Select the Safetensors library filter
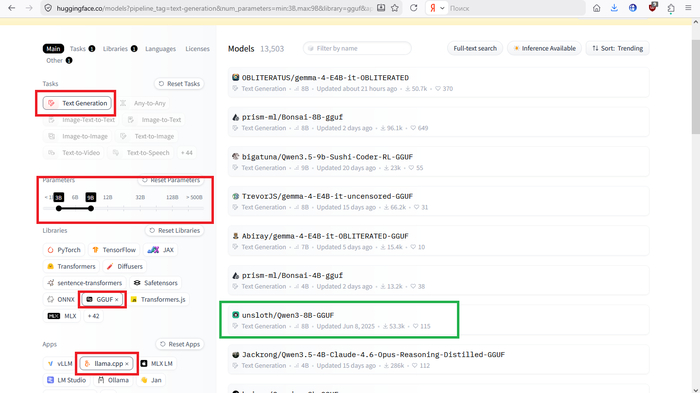This screenshot has width=700, height=393. (156, 283)
